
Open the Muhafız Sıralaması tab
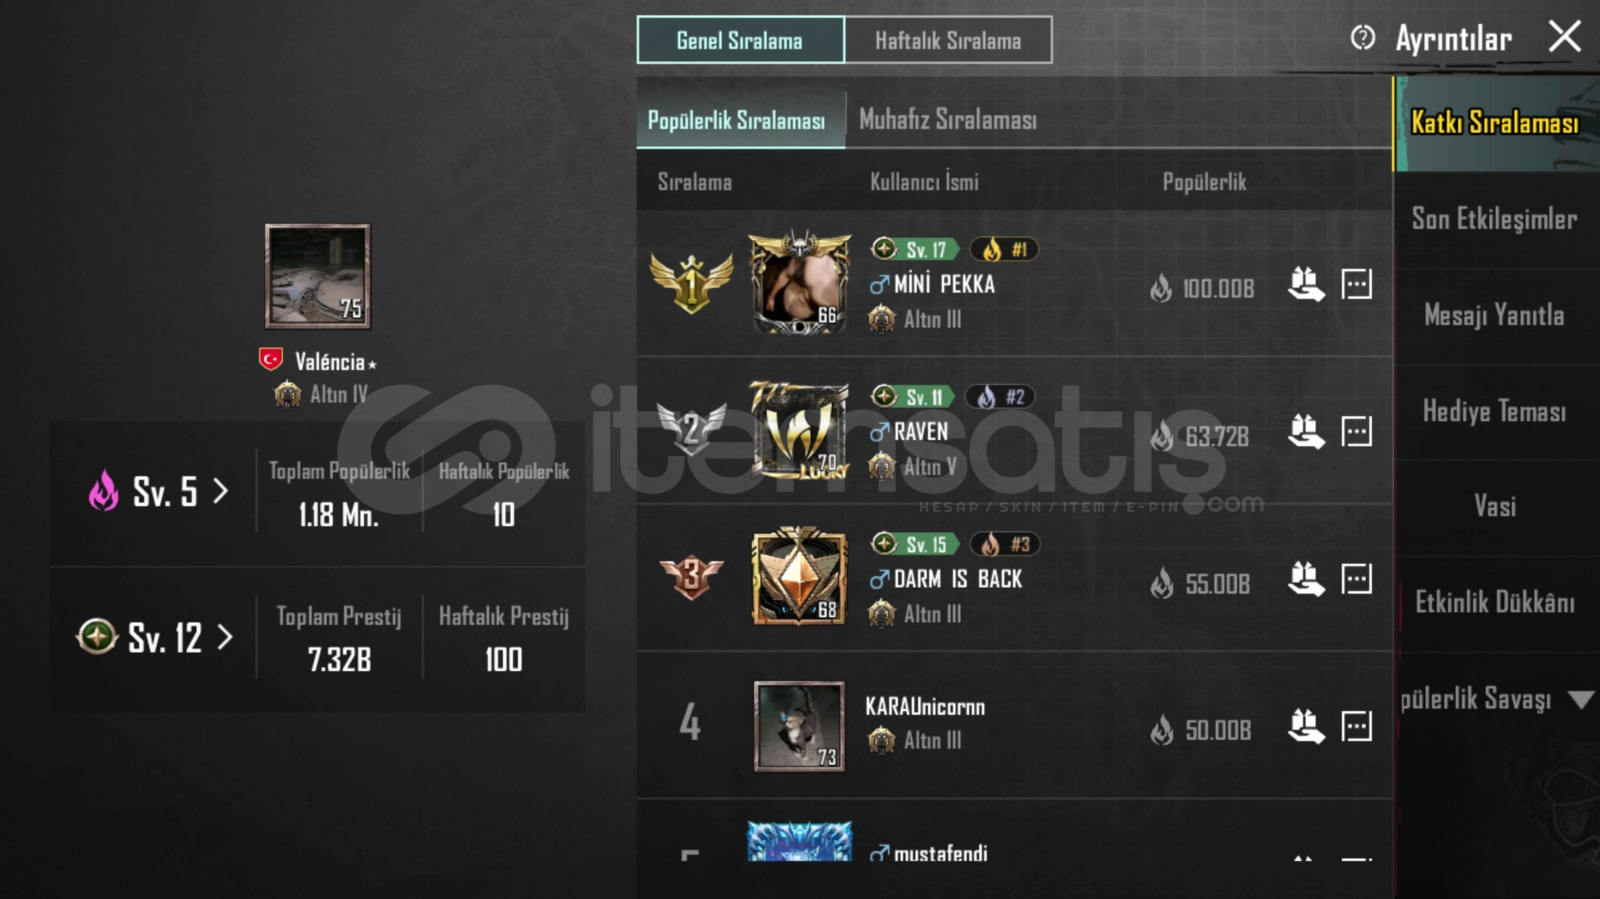948,120
